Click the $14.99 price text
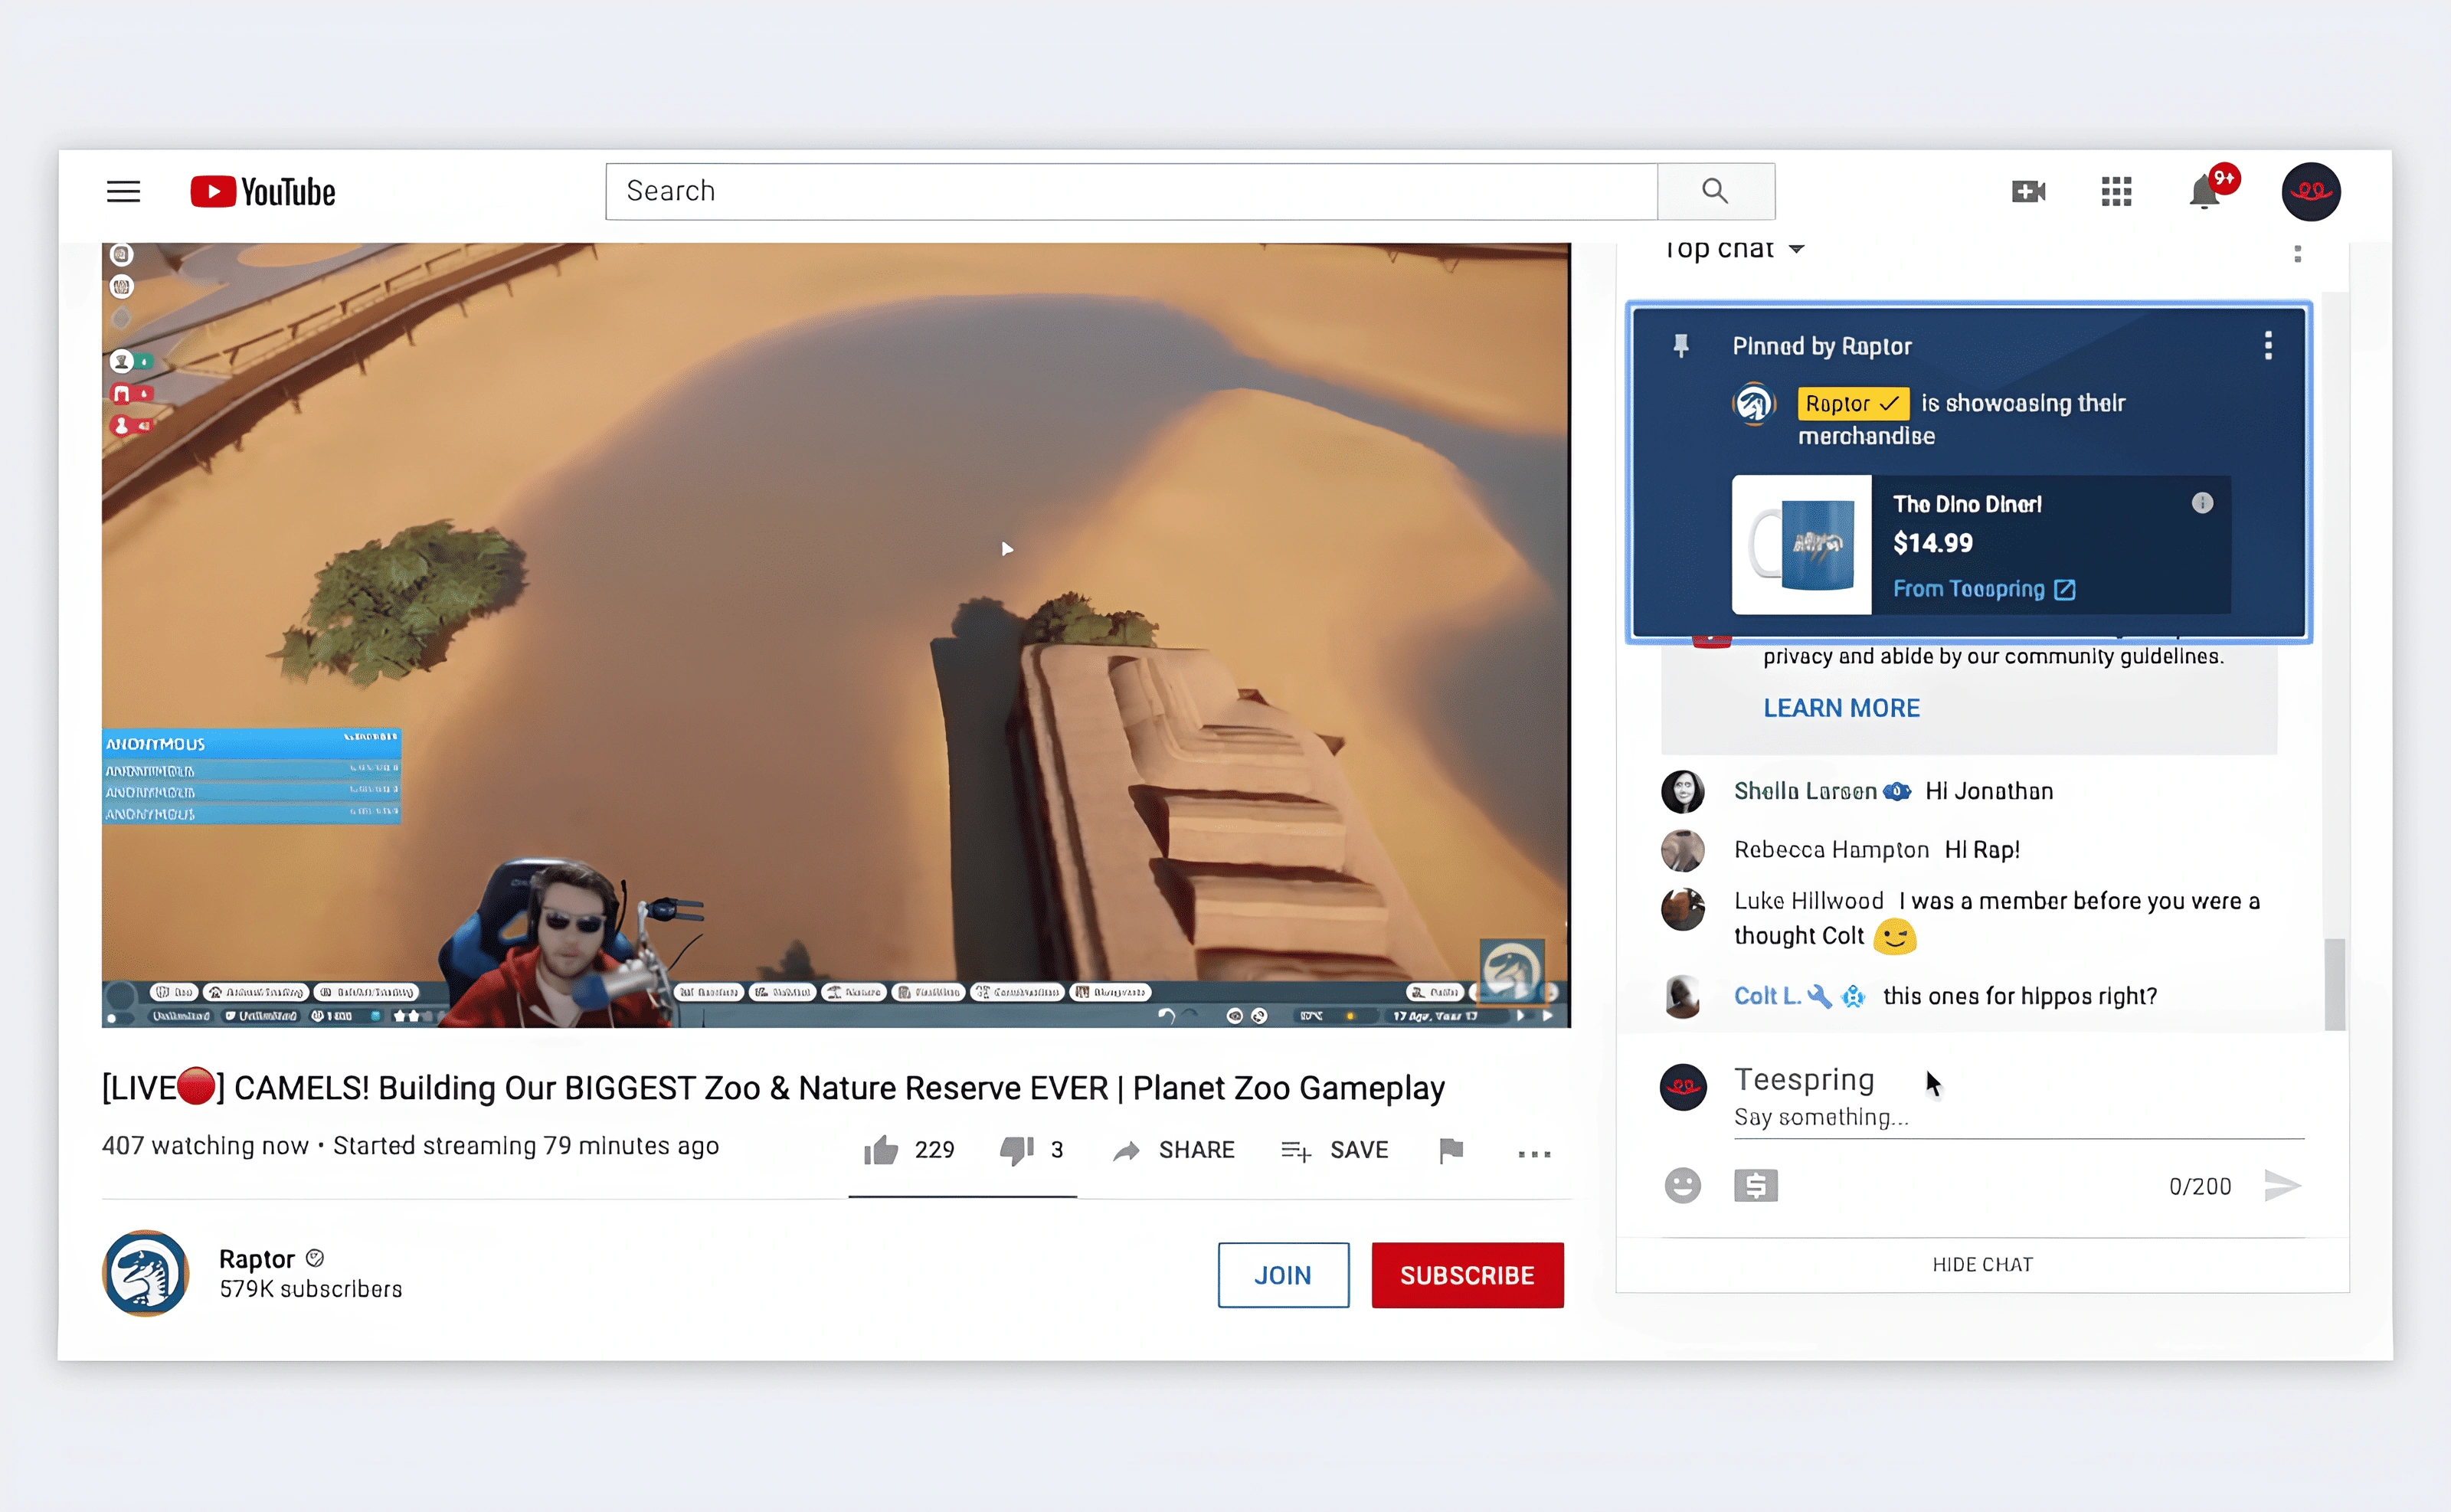The width and height of the screenshot is (2451, 1512). [1932, 543]
